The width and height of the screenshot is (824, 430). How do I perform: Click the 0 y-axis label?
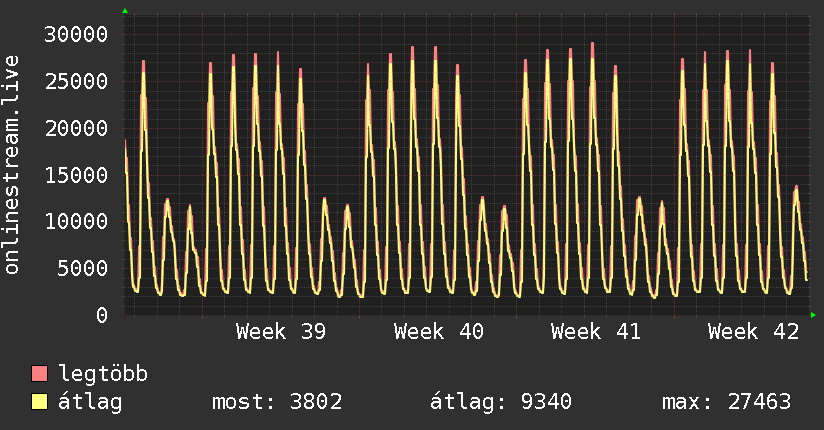pos(102,315)
